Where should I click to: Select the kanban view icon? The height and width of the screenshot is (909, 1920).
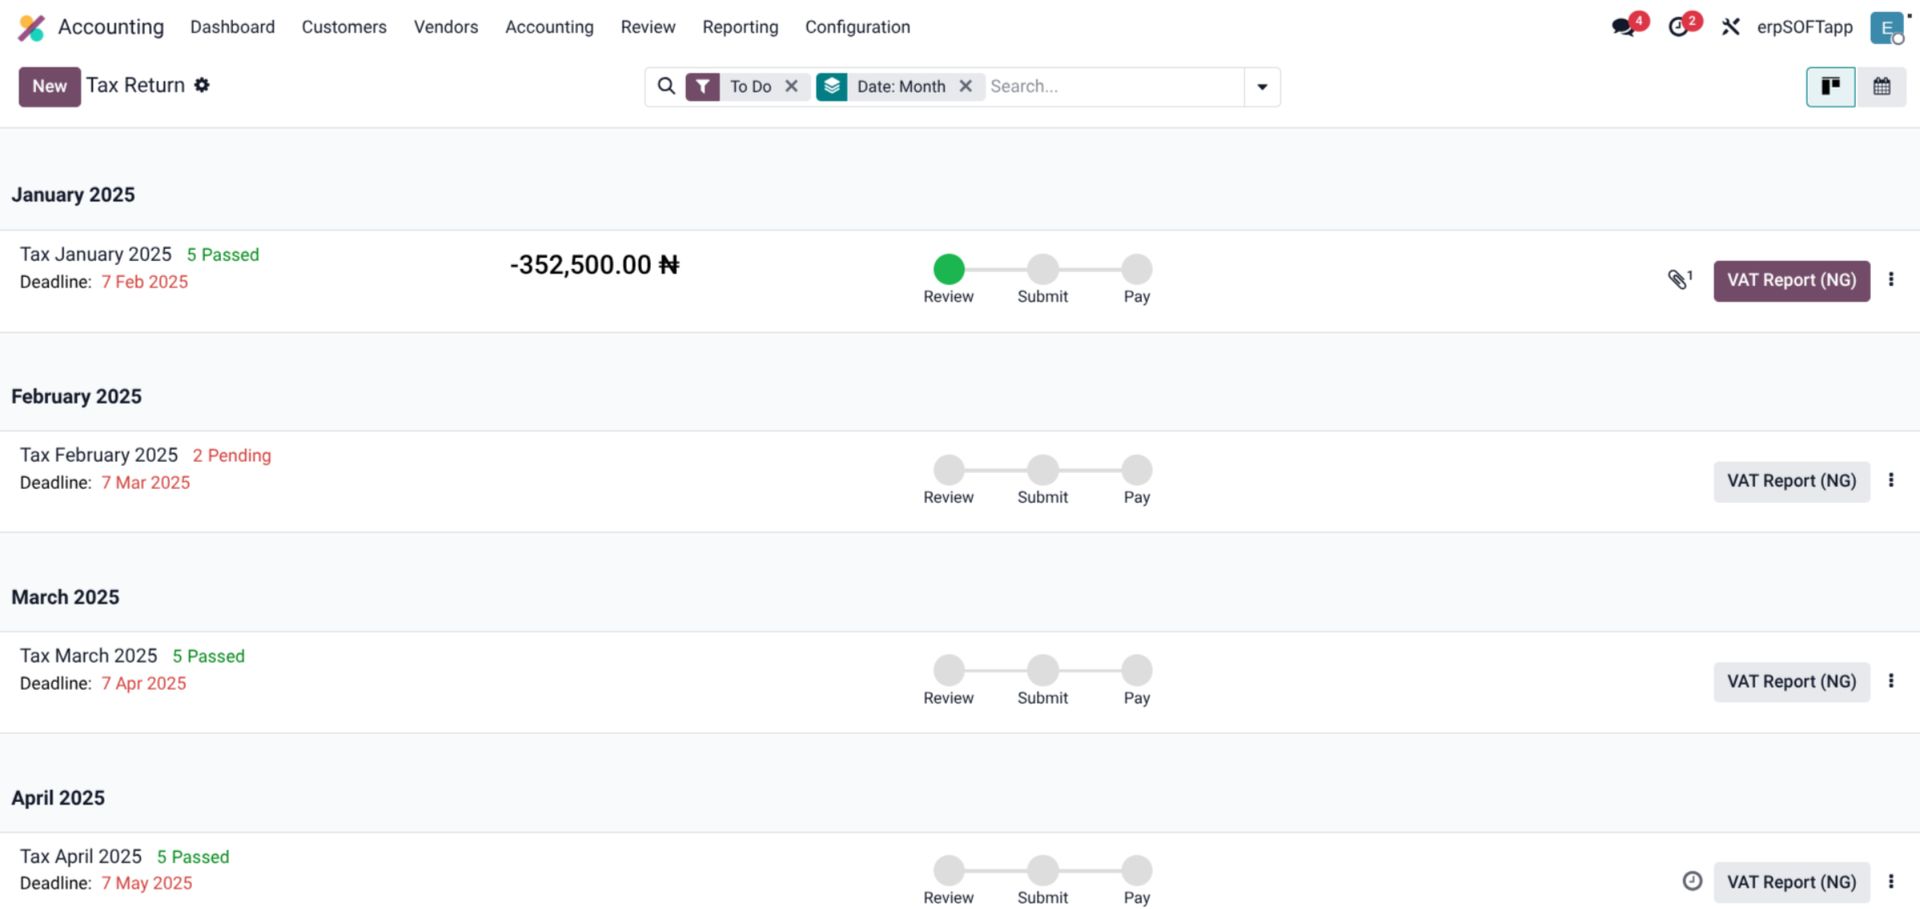point(1830,86)
